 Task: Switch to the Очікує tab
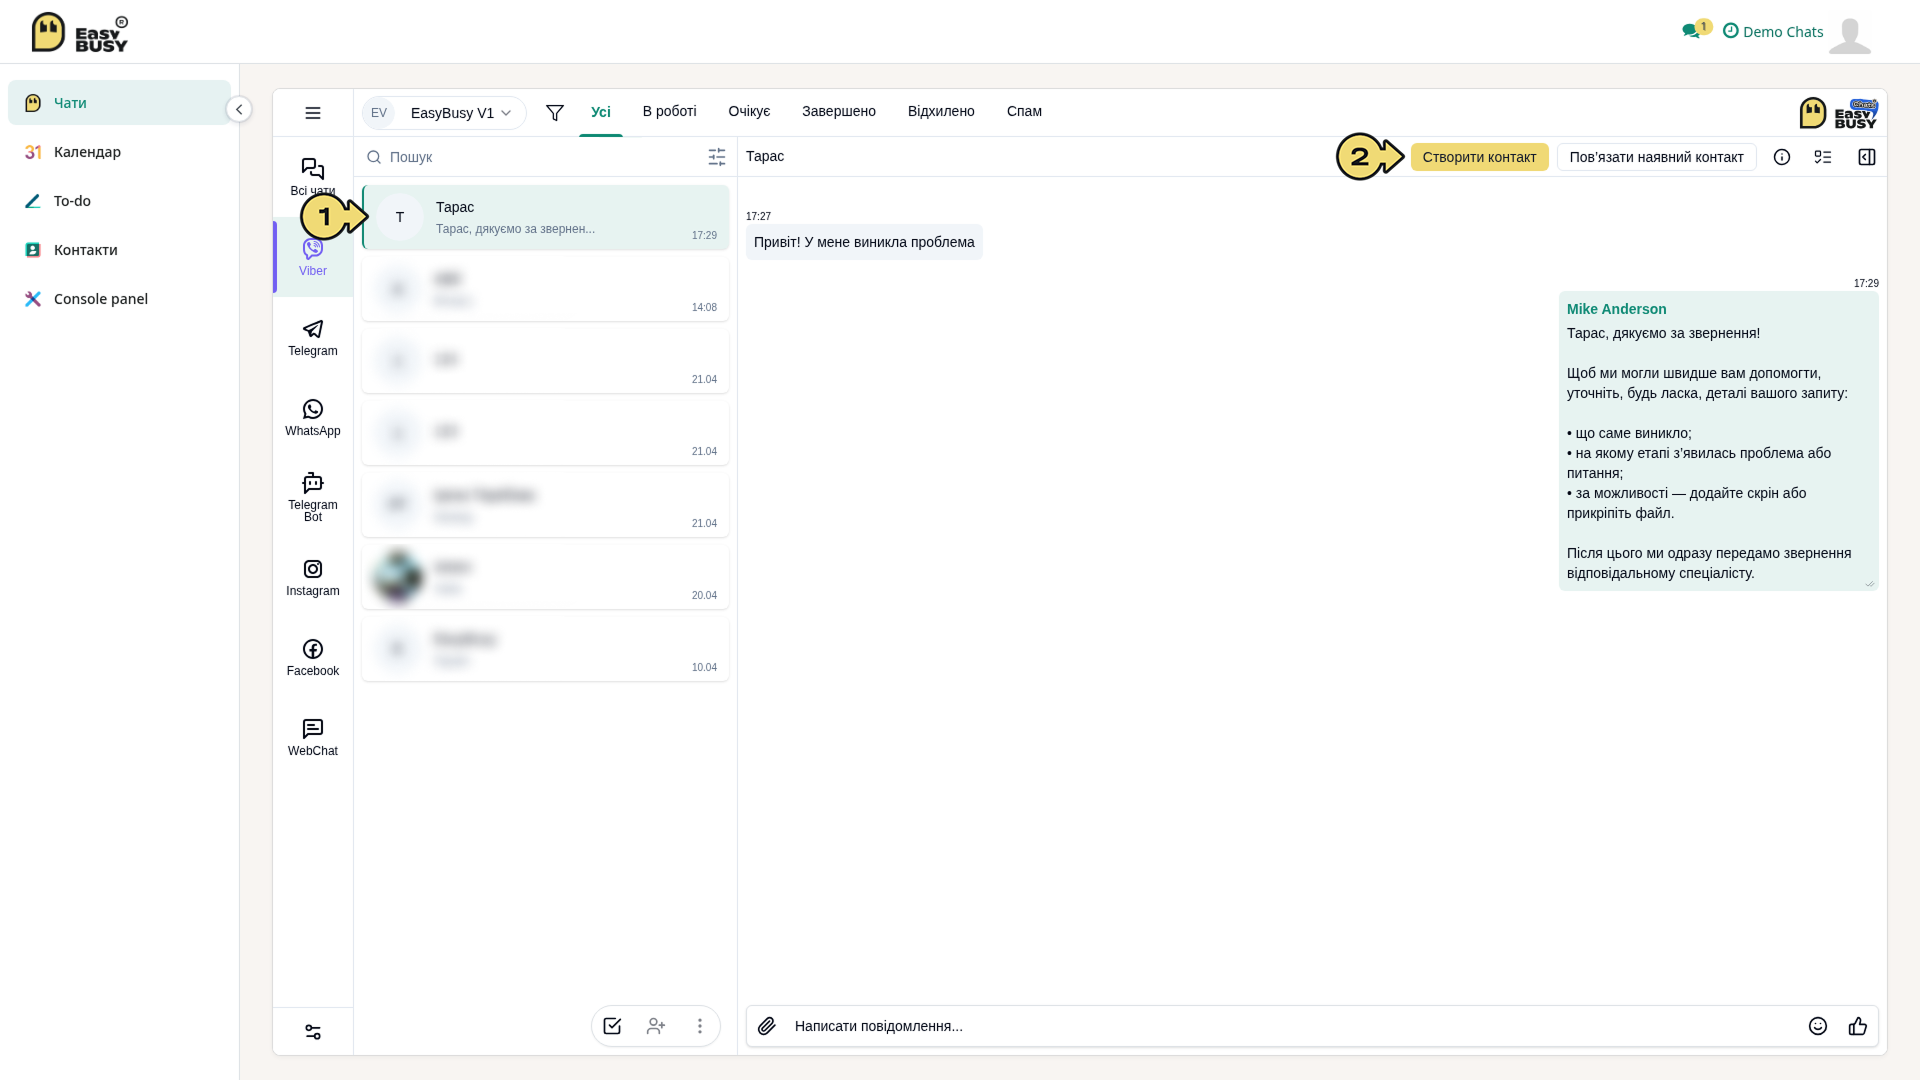coord(750,111)
